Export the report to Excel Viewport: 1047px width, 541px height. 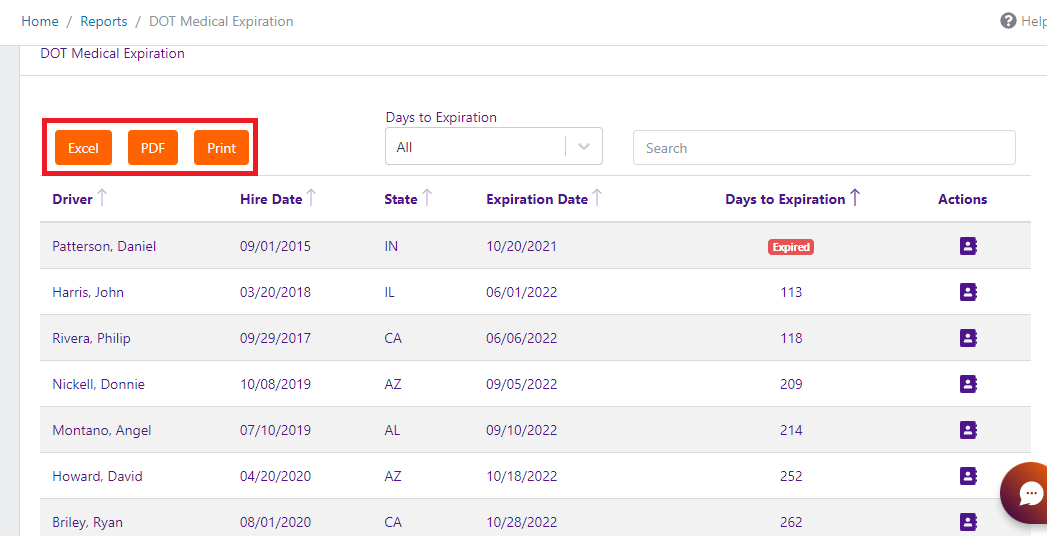click(83, 148)
